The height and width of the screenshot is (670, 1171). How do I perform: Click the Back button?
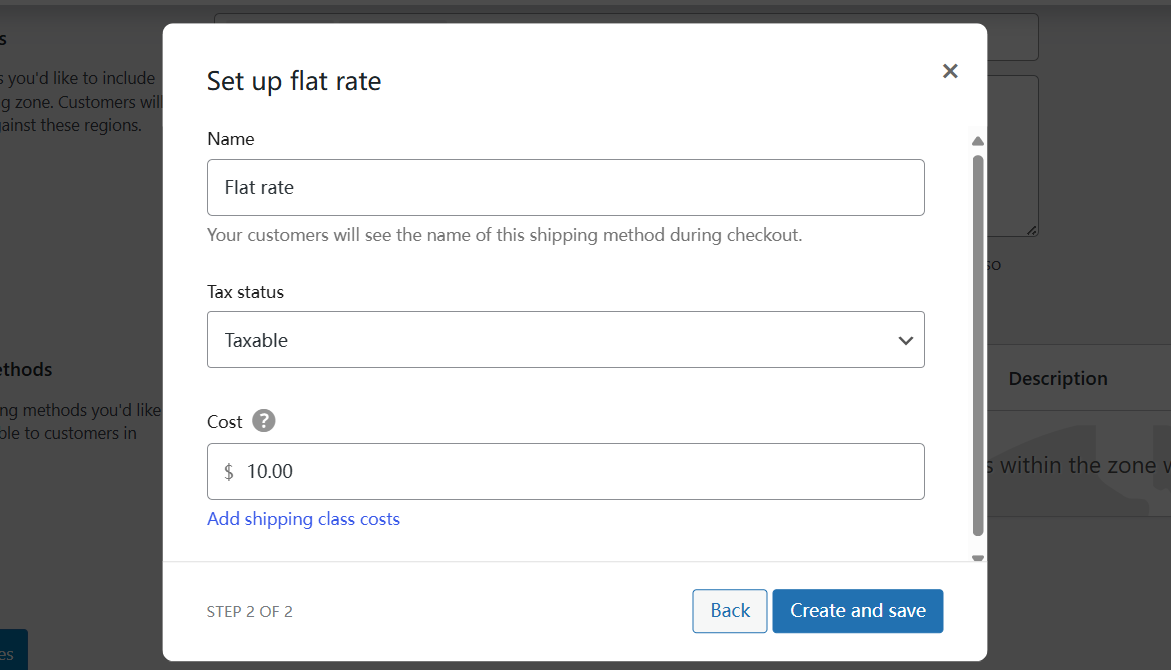(x=729, y=610)
